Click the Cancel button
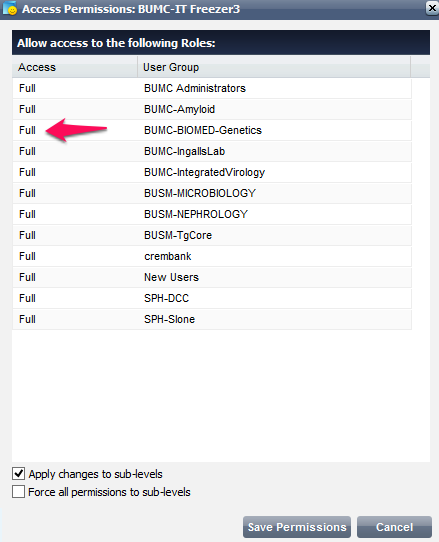Viewport: 439px width, 542px height. pos(394,527)
